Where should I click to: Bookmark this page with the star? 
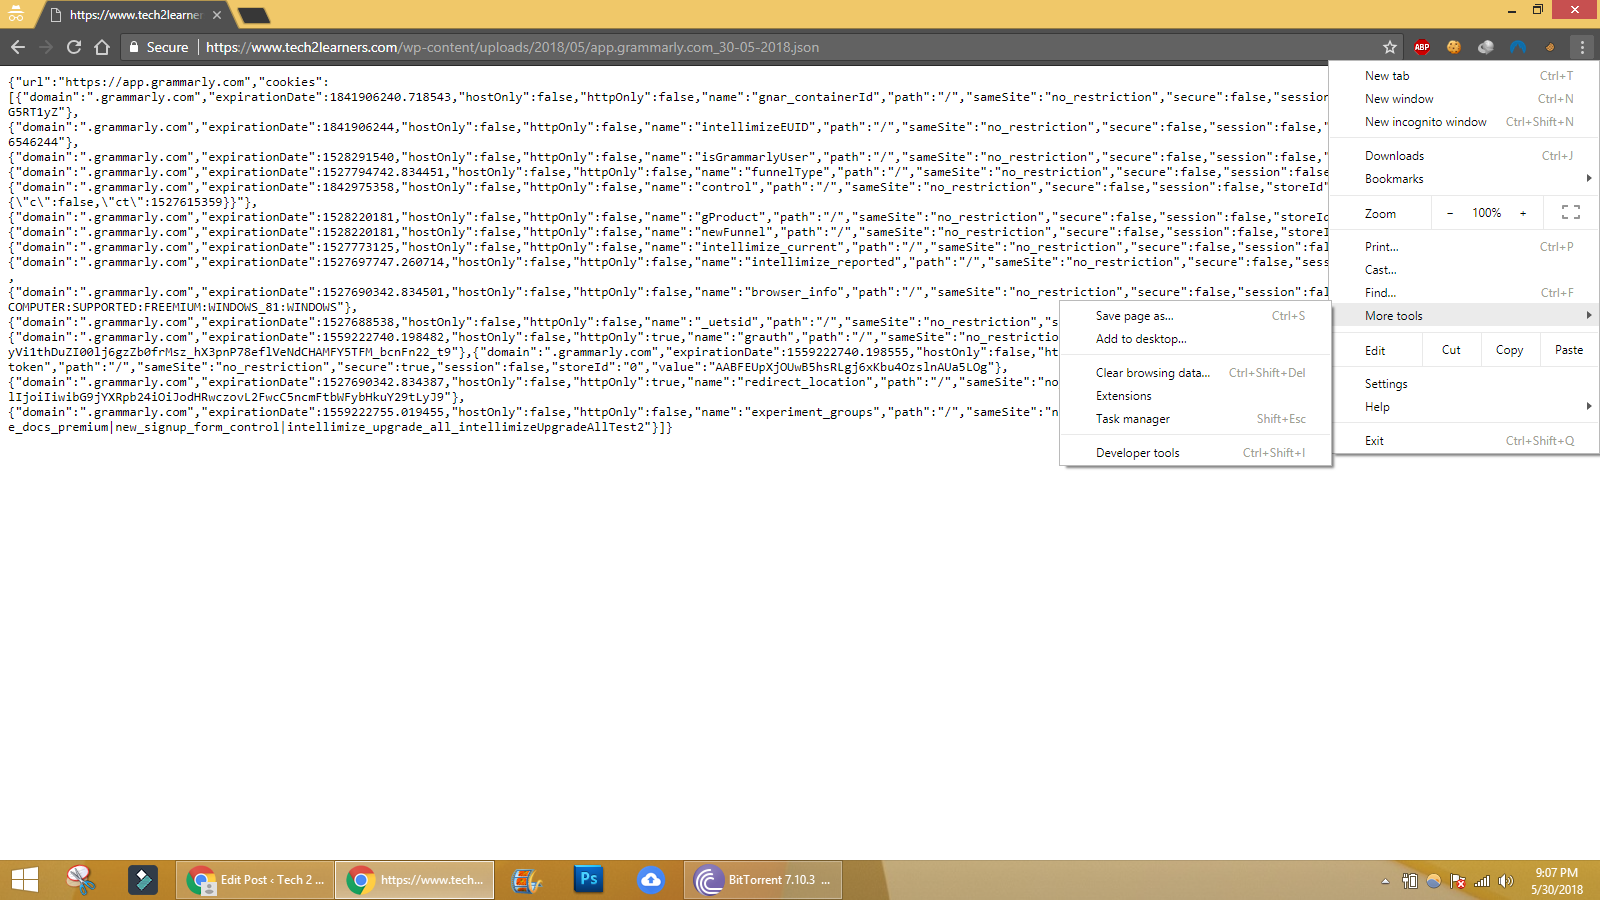pyautogui.click(x=1390, y=47)
